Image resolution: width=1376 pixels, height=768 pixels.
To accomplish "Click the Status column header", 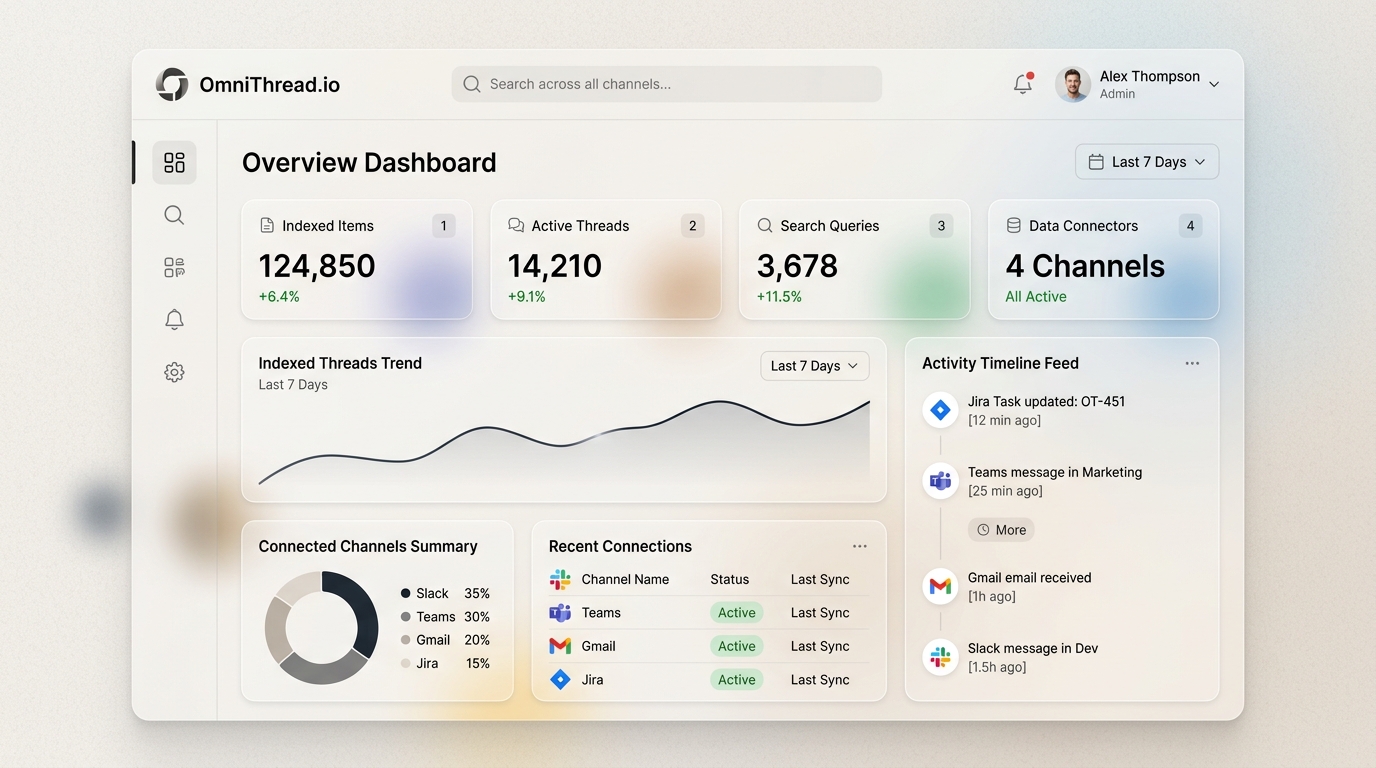I will click(x=730, y=579).
